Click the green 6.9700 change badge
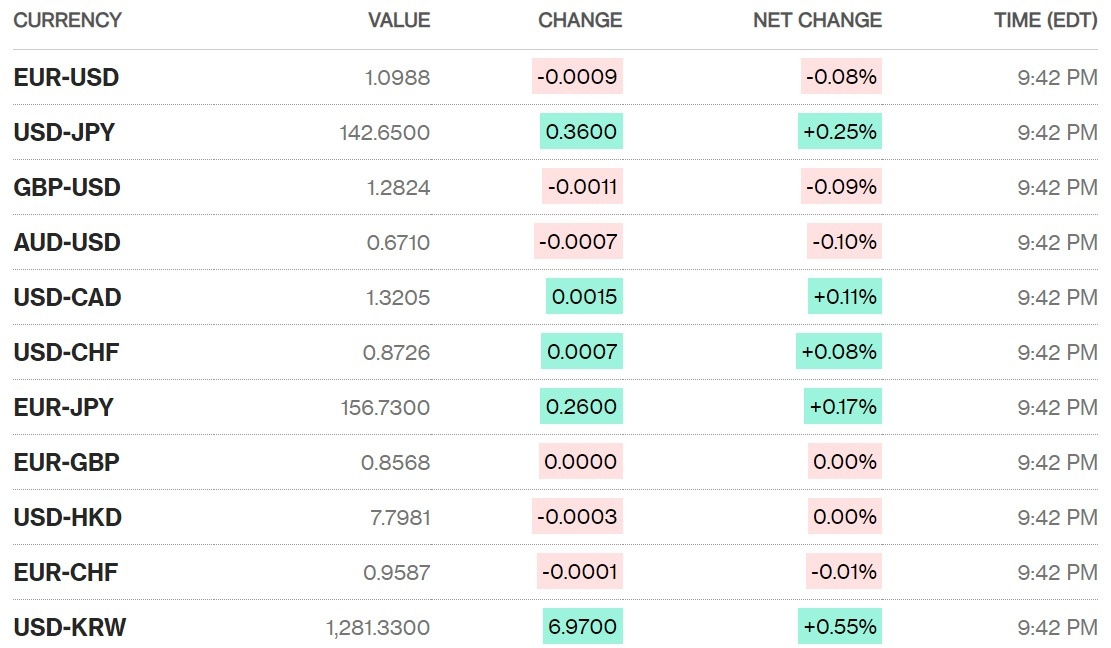 [x=582, y=627]
